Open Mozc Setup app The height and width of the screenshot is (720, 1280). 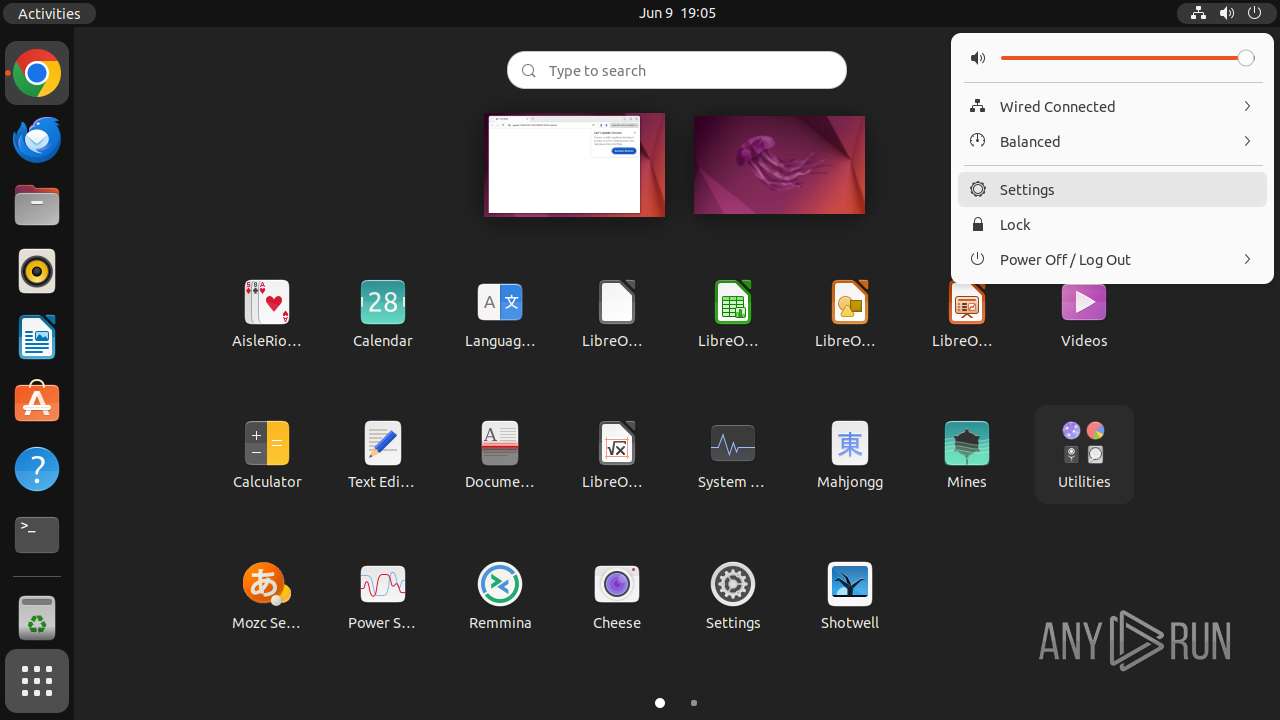[x=267, y=596]
